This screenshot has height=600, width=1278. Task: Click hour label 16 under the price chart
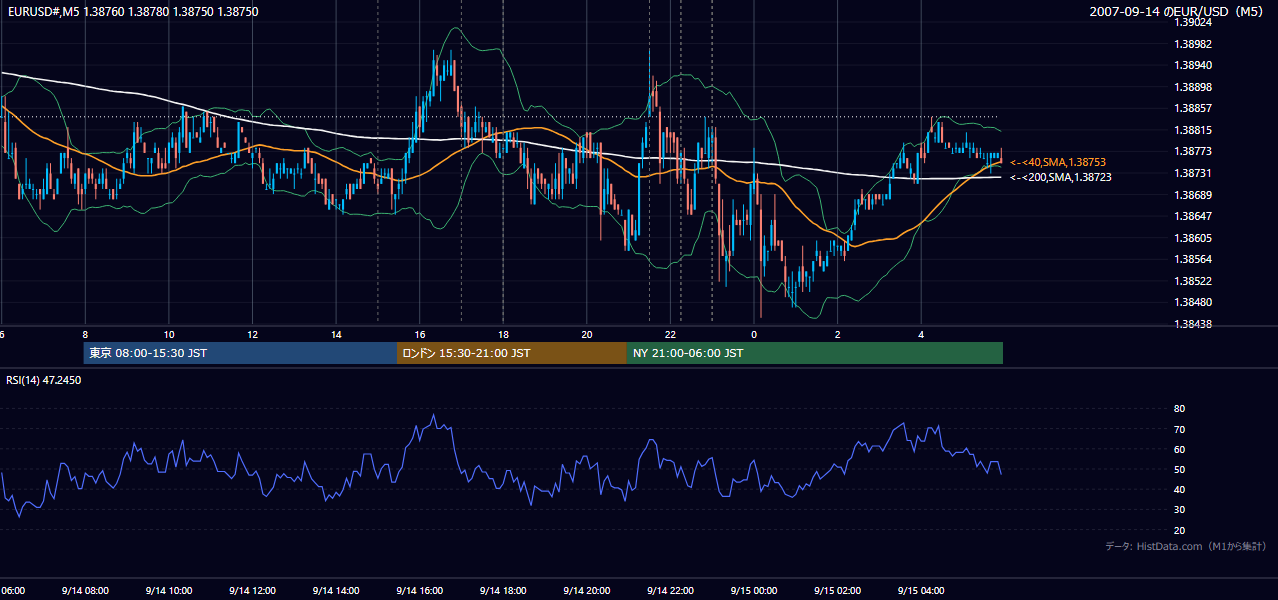(x=420, y=335)
